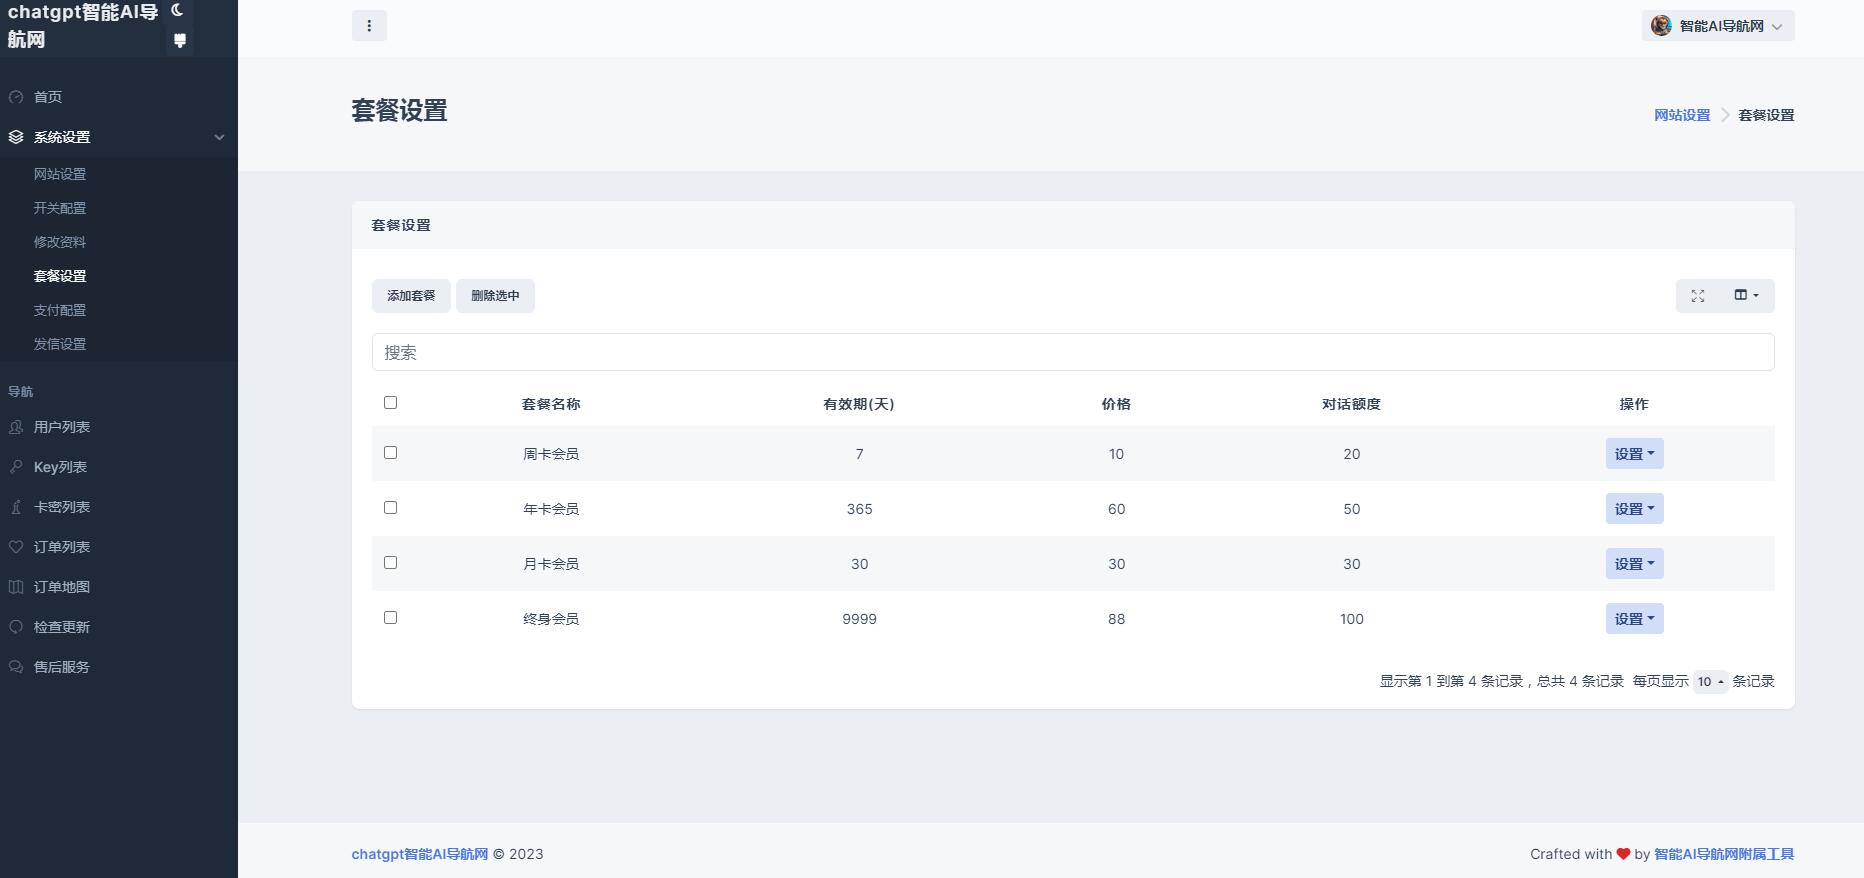Open 设置 dropdown for 月卡会员
Viewport: 1864px width, 878px height.
[x=1634, y=564]
